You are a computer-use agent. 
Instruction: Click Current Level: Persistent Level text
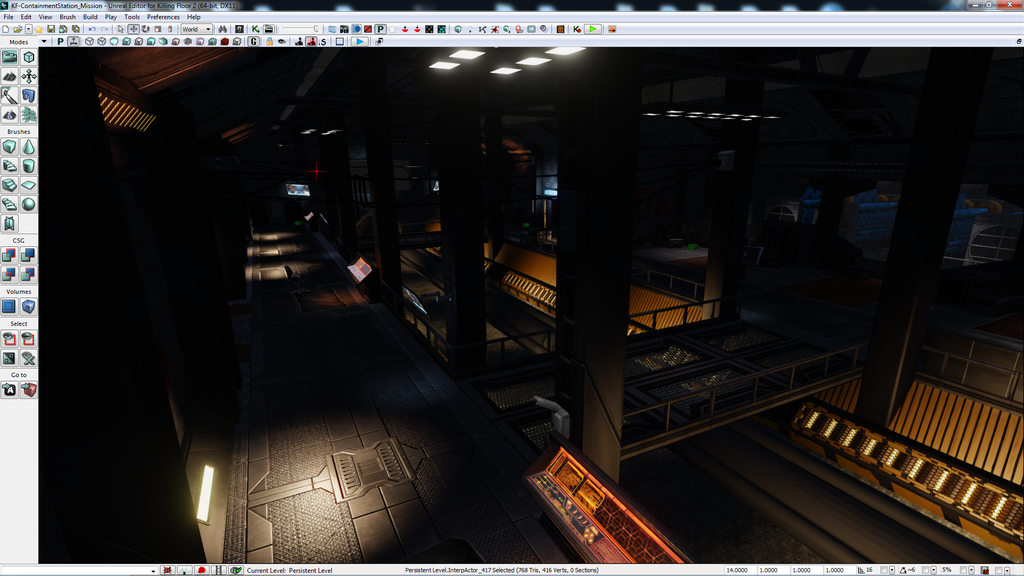(289, 570)
